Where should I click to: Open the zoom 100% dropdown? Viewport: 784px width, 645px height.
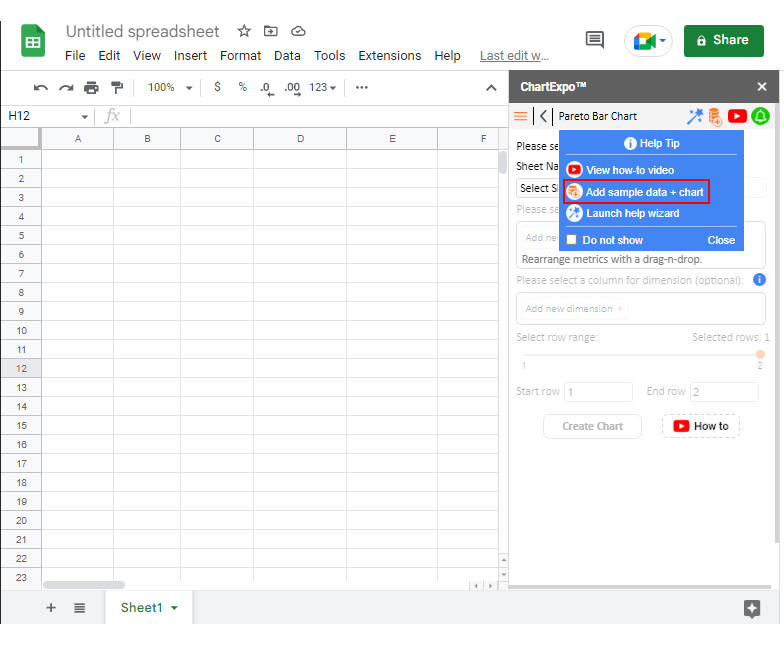click(170, 88)
